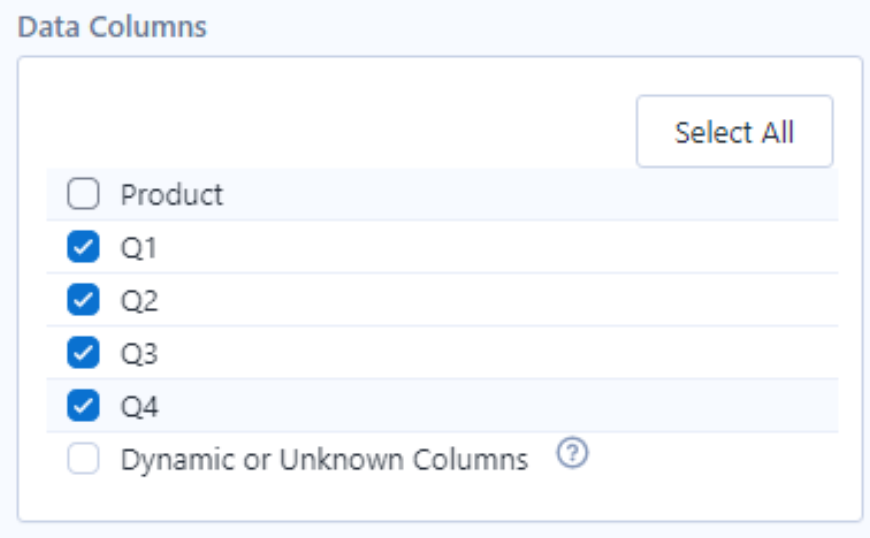Click empty space in the Q1 row
Viewport: 870px width, 538px height.
[x=499, y=247]
